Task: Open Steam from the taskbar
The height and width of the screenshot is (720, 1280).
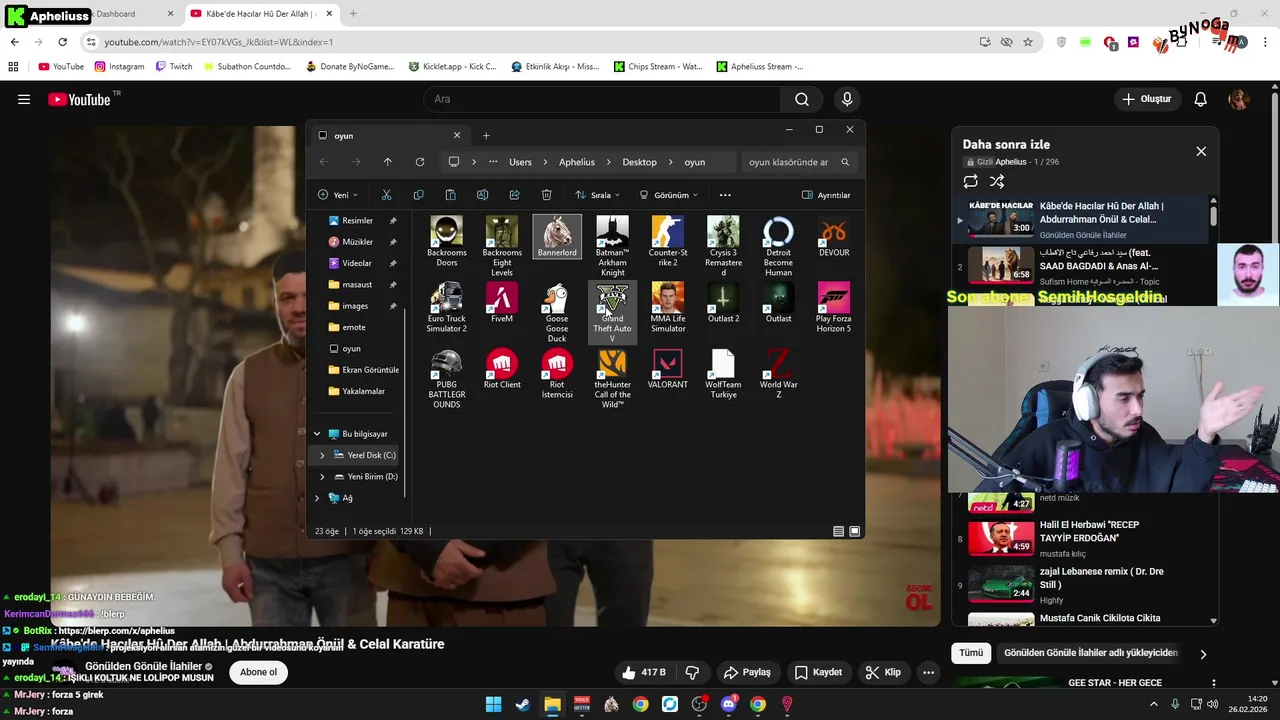Action: (522, 705)
